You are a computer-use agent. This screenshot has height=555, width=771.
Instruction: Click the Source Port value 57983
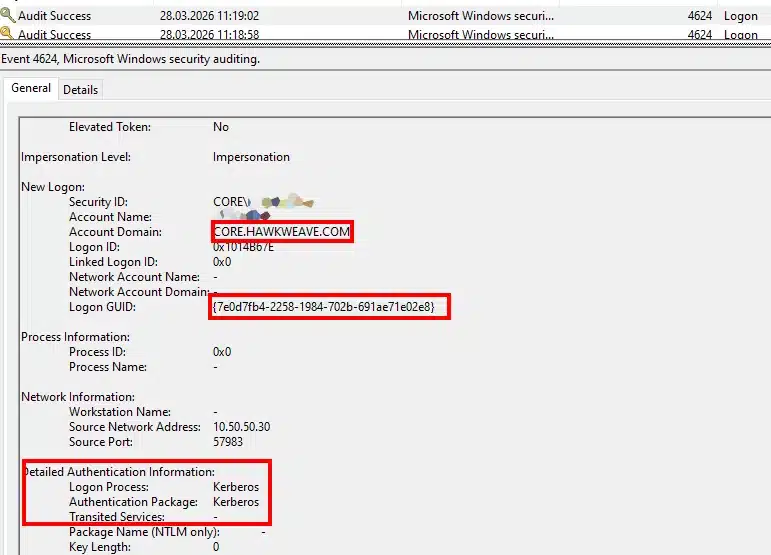point(229,442)
